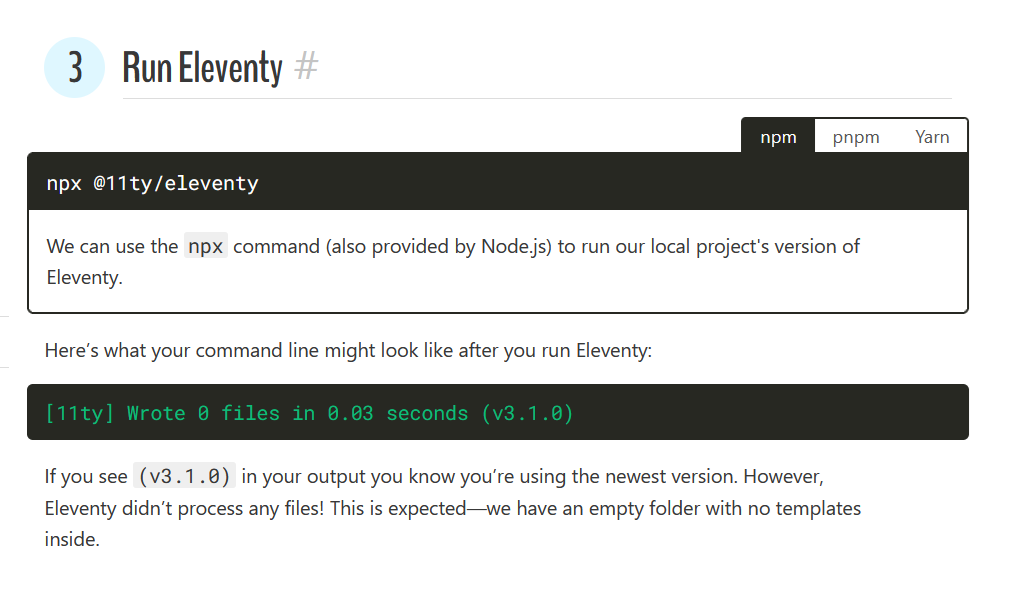Click the inline npx code snippet

click(206, 246)
